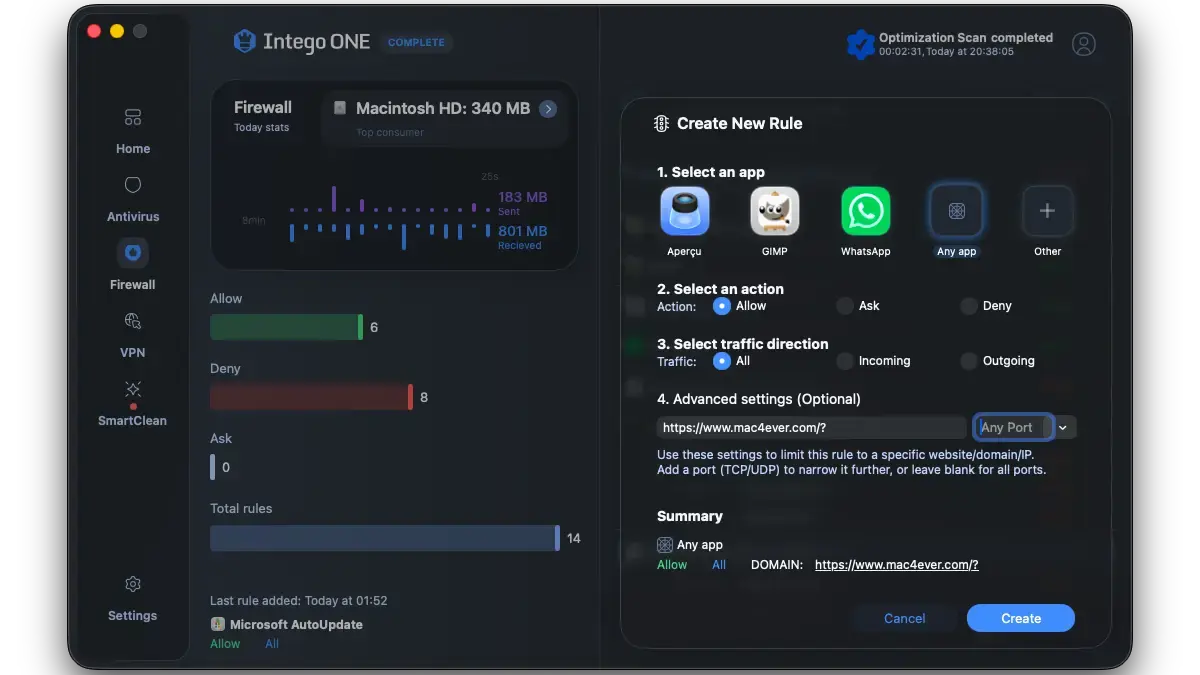Cancel the new rule dialog
1200x675 pixels.
904,618
